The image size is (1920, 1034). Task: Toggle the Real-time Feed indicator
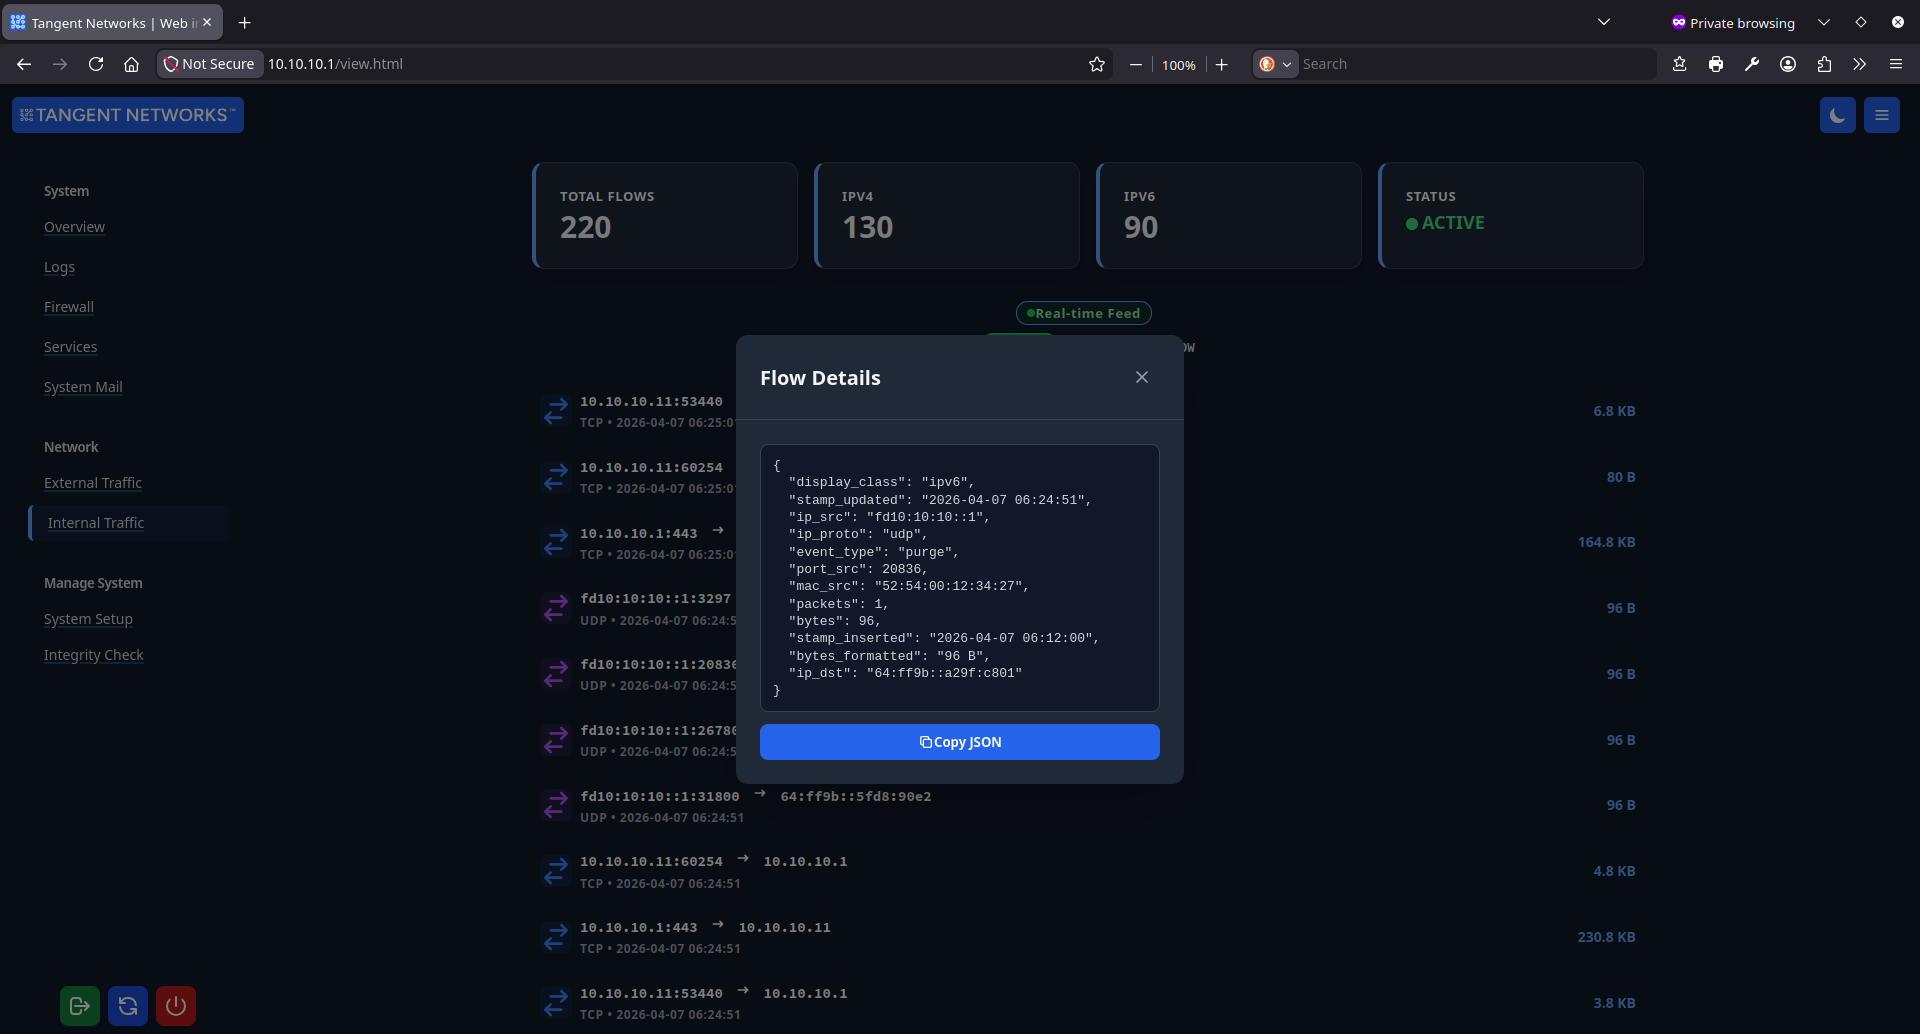point(1083,312)
